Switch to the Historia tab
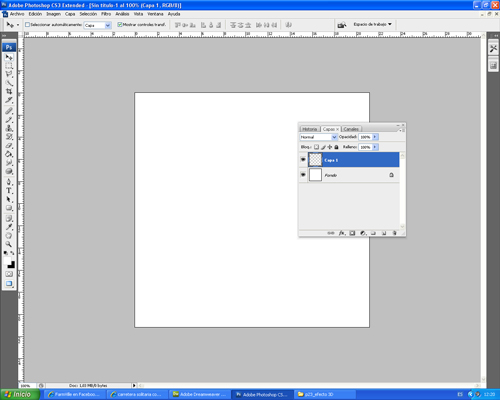 click(310, 129)
